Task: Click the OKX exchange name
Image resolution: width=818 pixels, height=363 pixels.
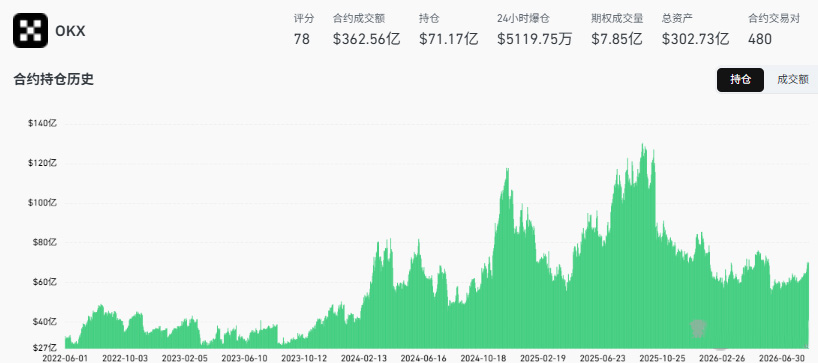Action: coord(70,31)
